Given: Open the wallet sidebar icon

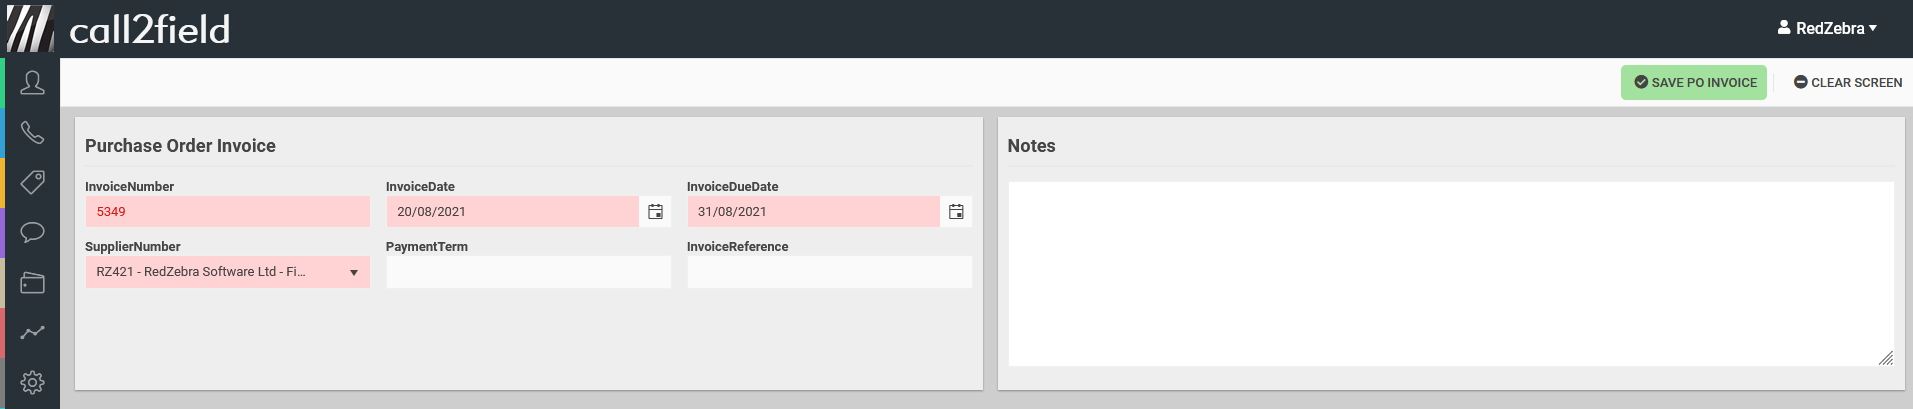Looking at the screenshot, I should point(32,283).
